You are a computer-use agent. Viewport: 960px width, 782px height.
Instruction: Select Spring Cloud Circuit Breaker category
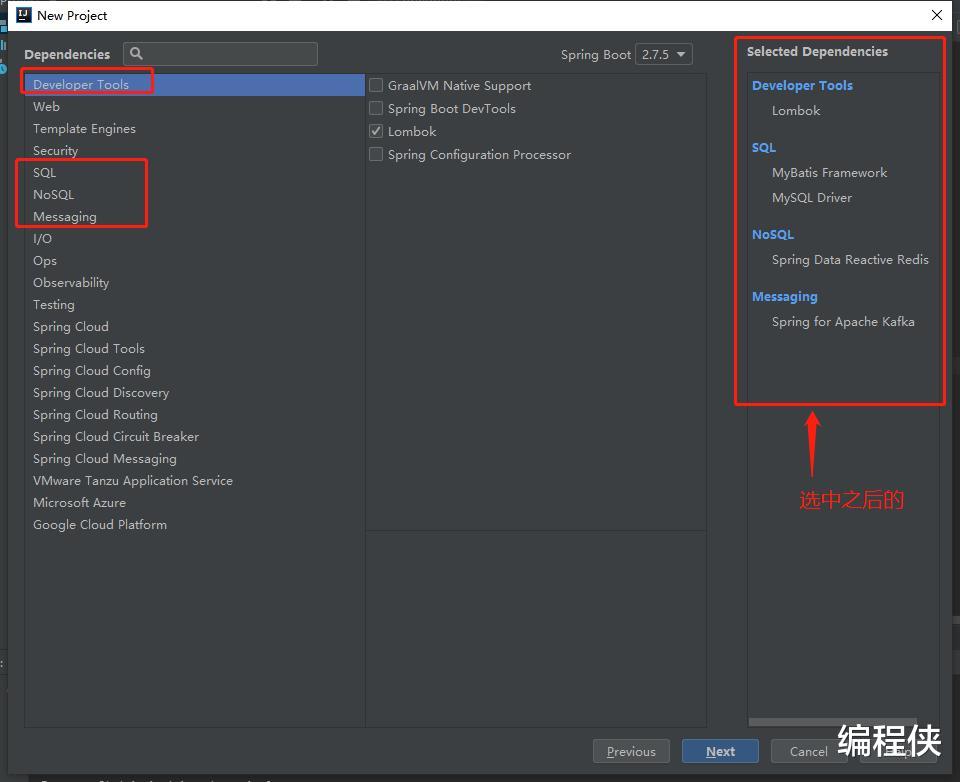click(195, 437)
